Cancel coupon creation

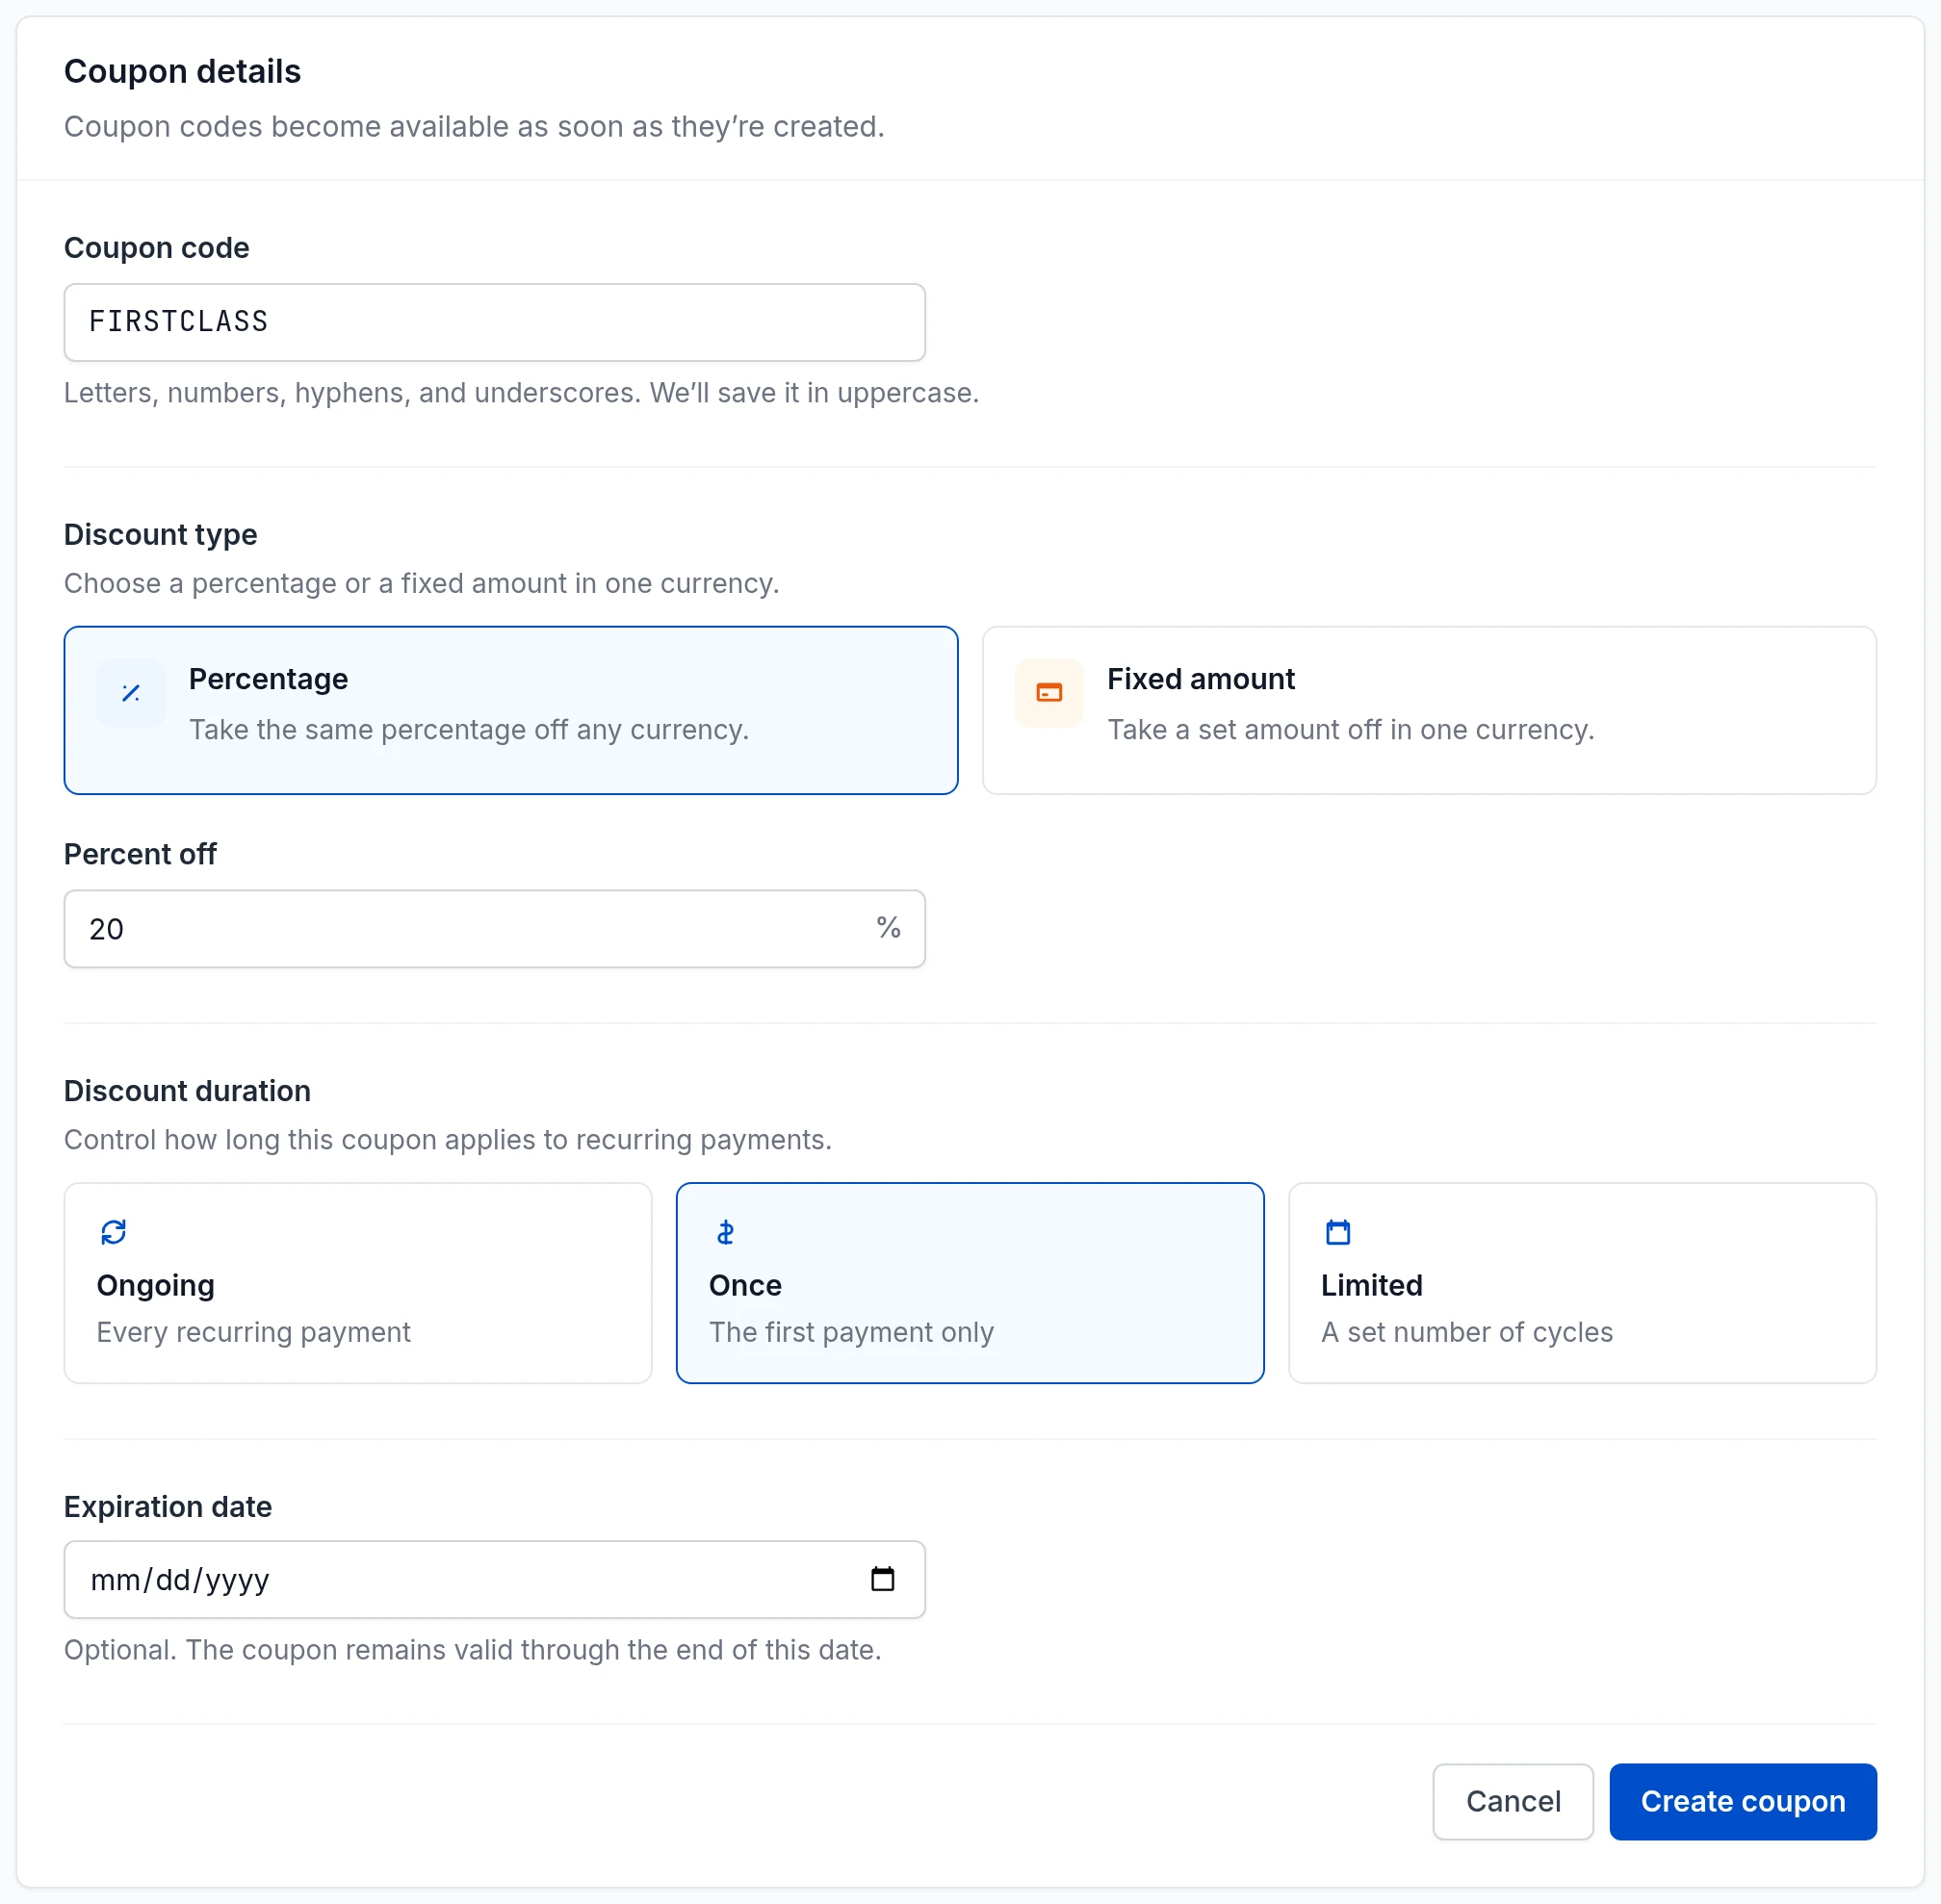pos(1513,1802)
